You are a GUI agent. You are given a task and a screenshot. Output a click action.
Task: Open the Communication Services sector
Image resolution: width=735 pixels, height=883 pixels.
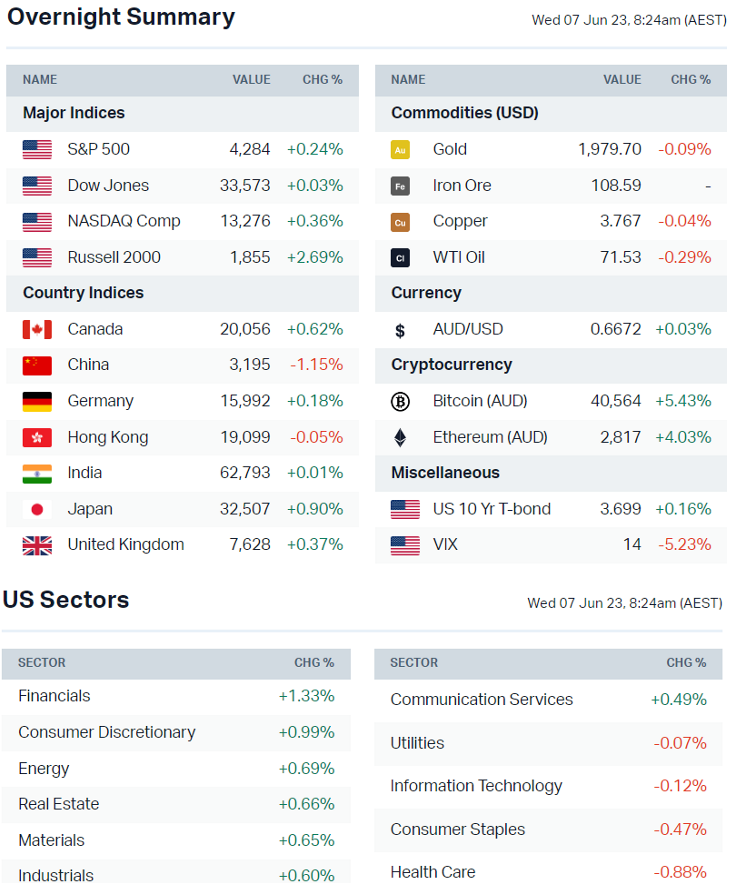[x=481, y=700]
